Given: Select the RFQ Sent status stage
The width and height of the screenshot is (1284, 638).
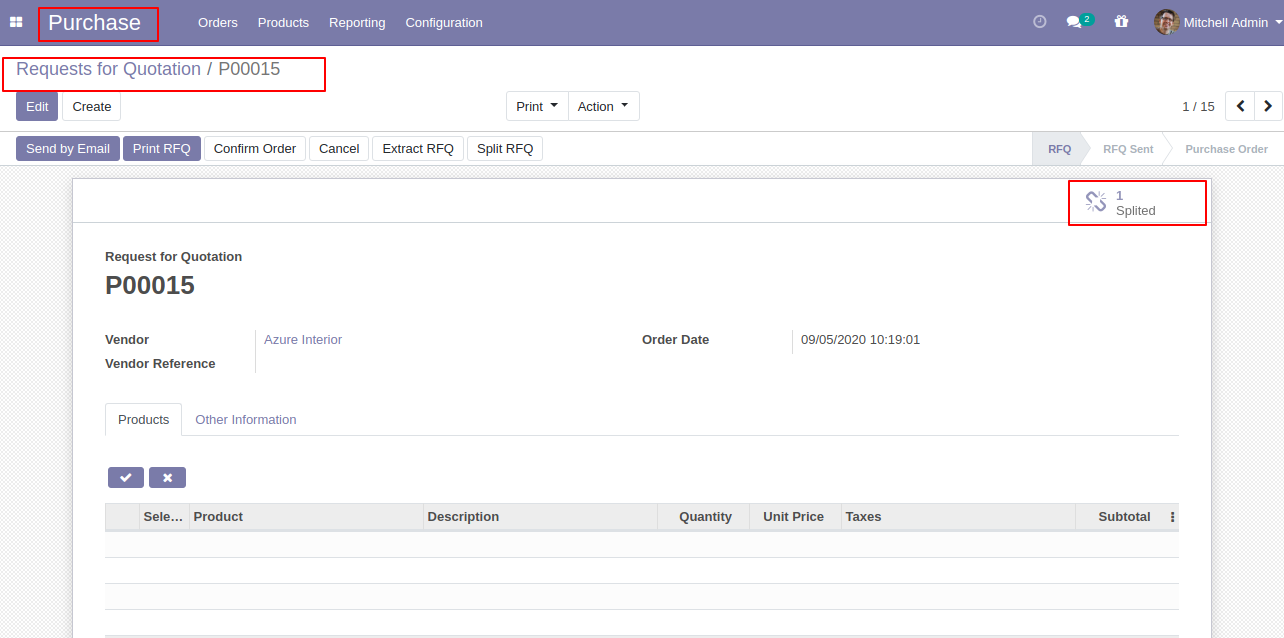Looking at the screenshot, I should point(1128,149).
